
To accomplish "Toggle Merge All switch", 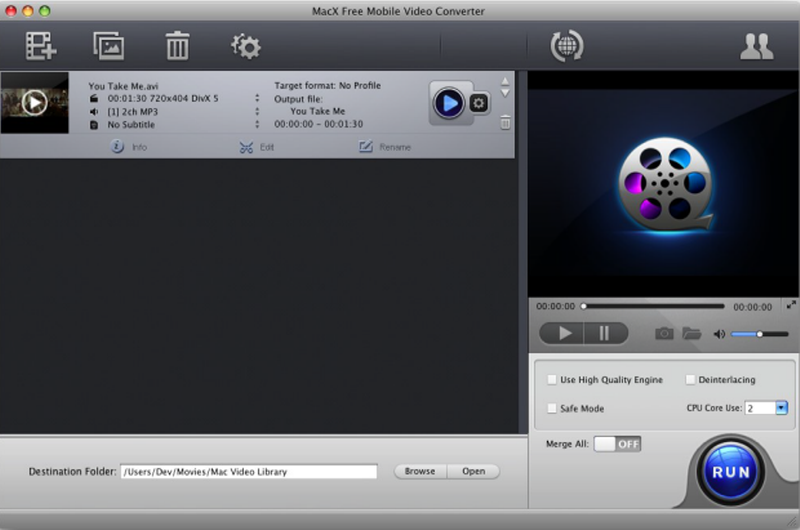I will tap(617, 444).
